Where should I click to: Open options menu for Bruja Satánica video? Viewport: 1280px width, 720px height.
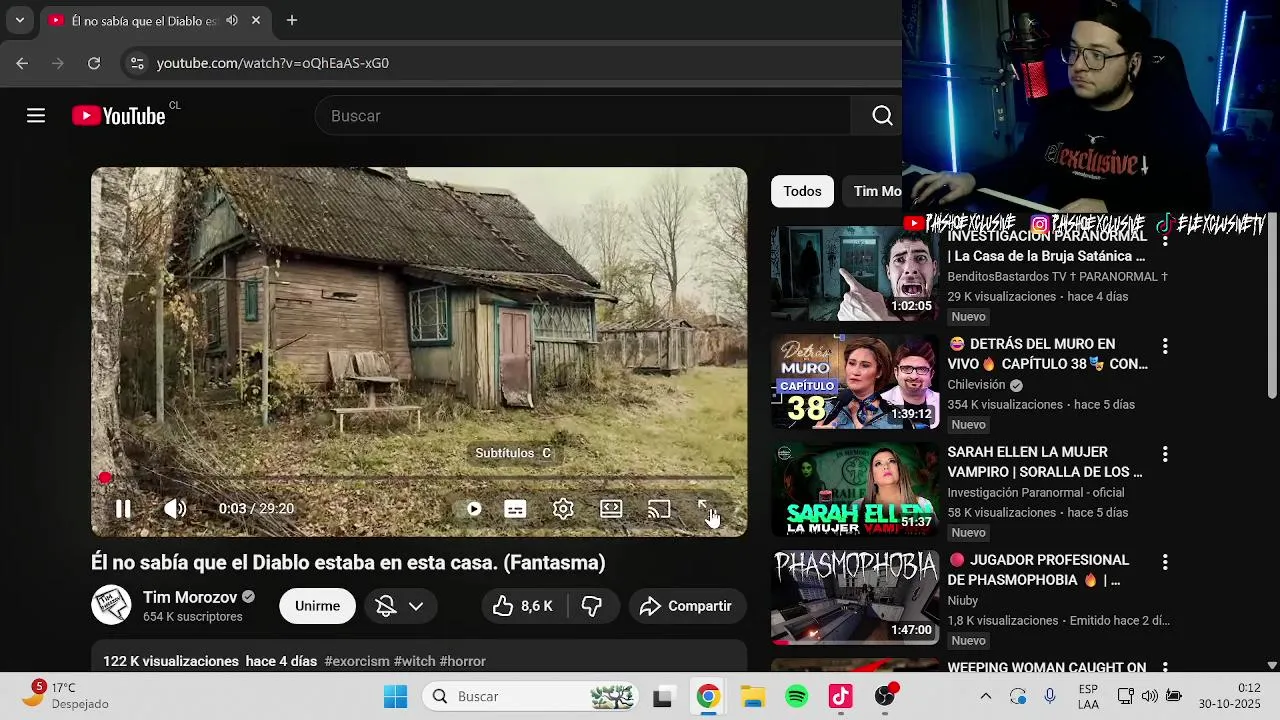click(1164, 240)
